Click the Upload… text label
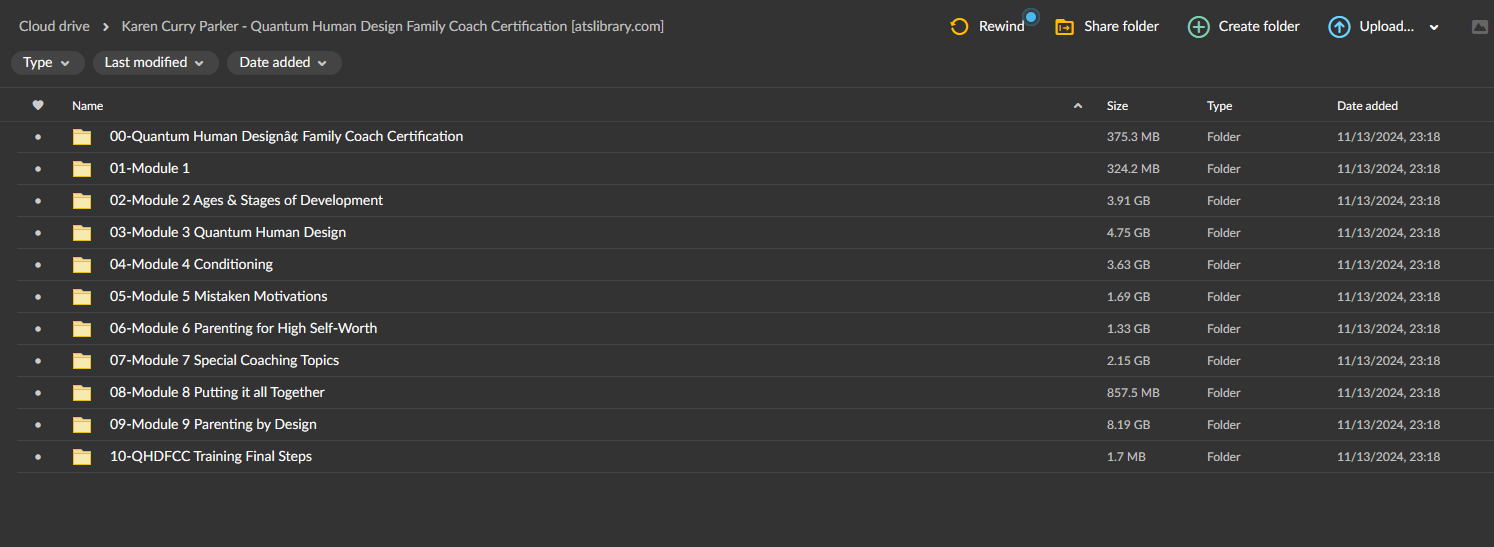 (1386, 27)
